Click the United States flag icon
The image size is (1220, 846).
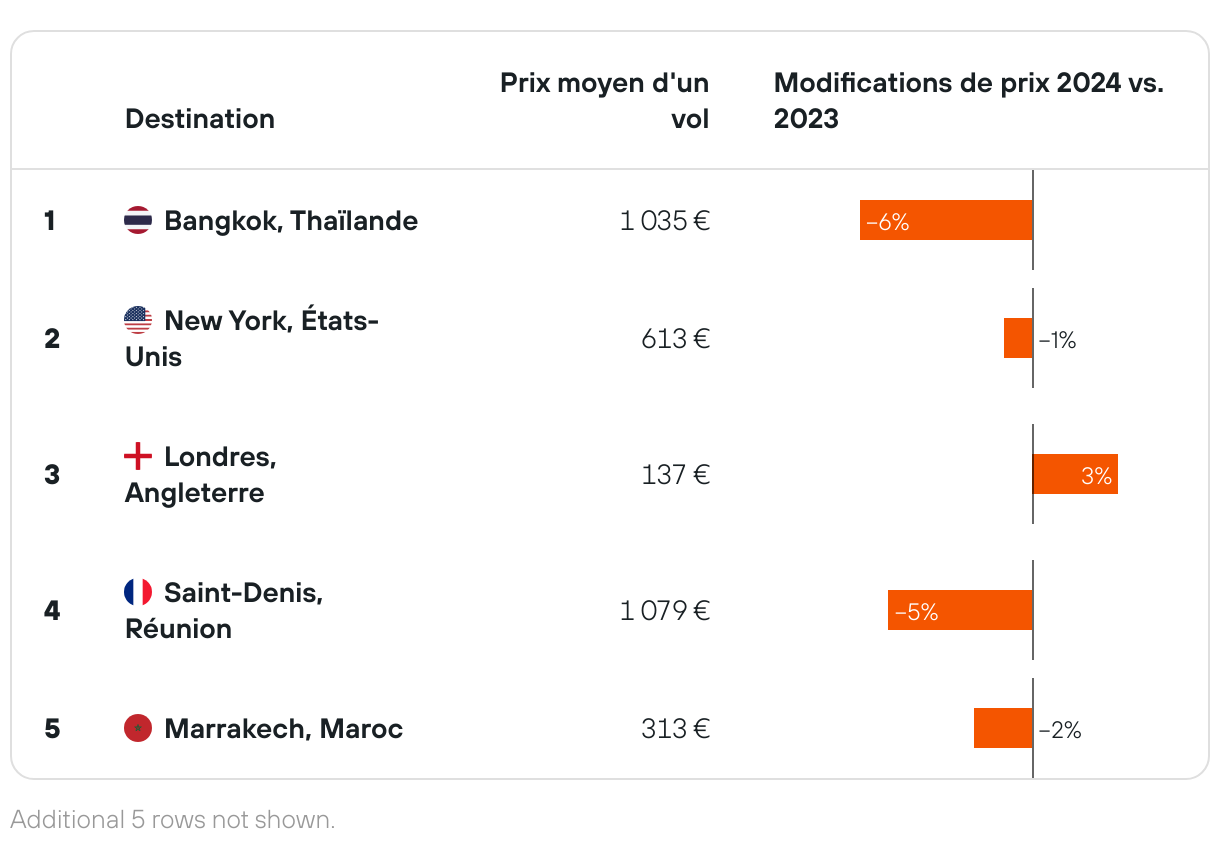138,320
